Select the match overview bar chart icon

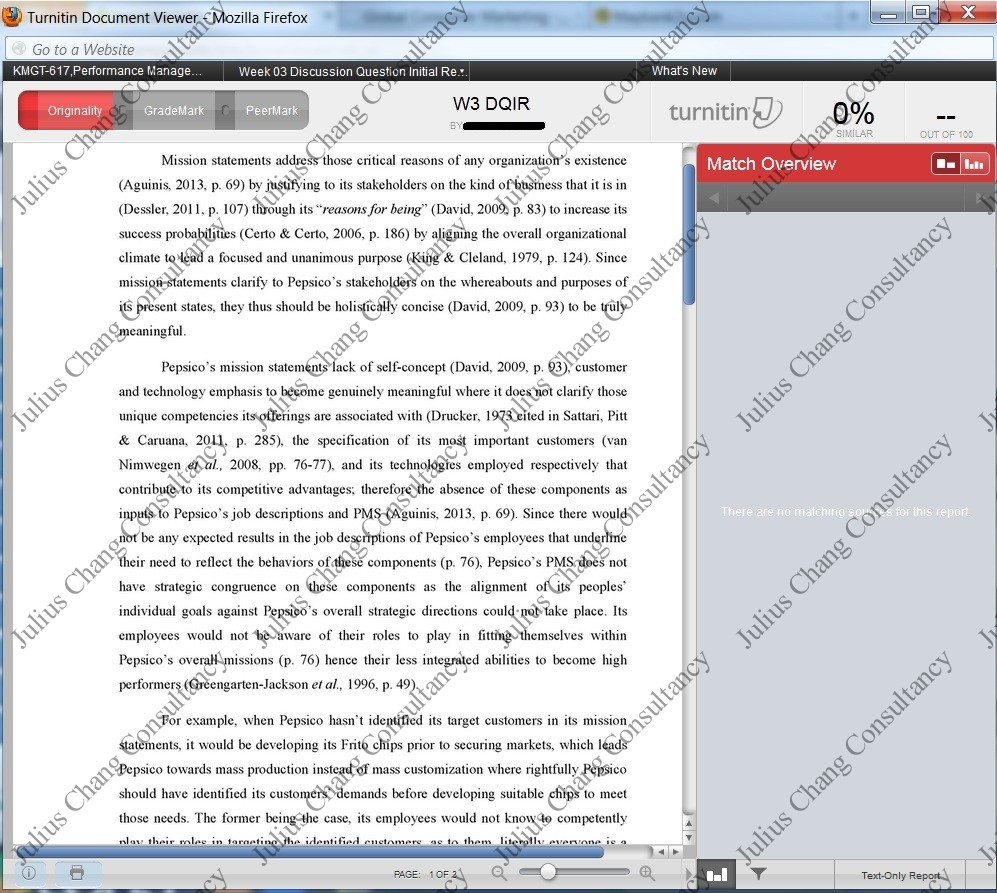tap(717, 875)
